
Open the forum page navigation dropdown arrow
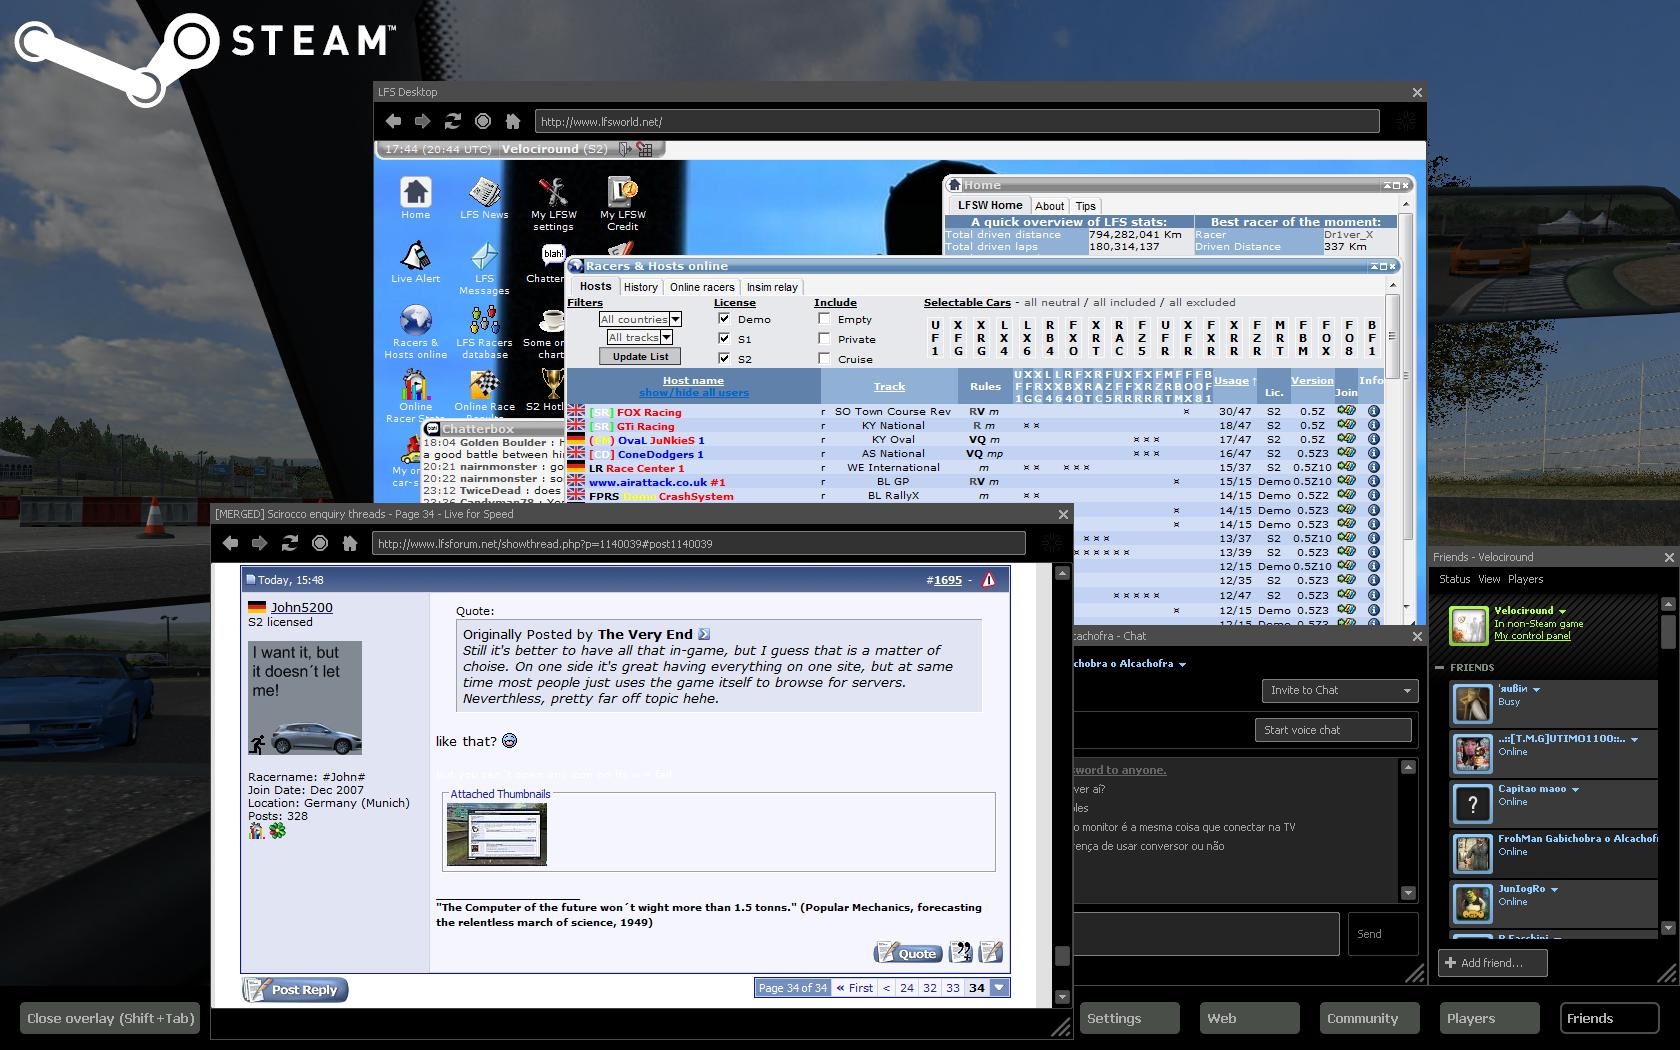pos(999,988)
